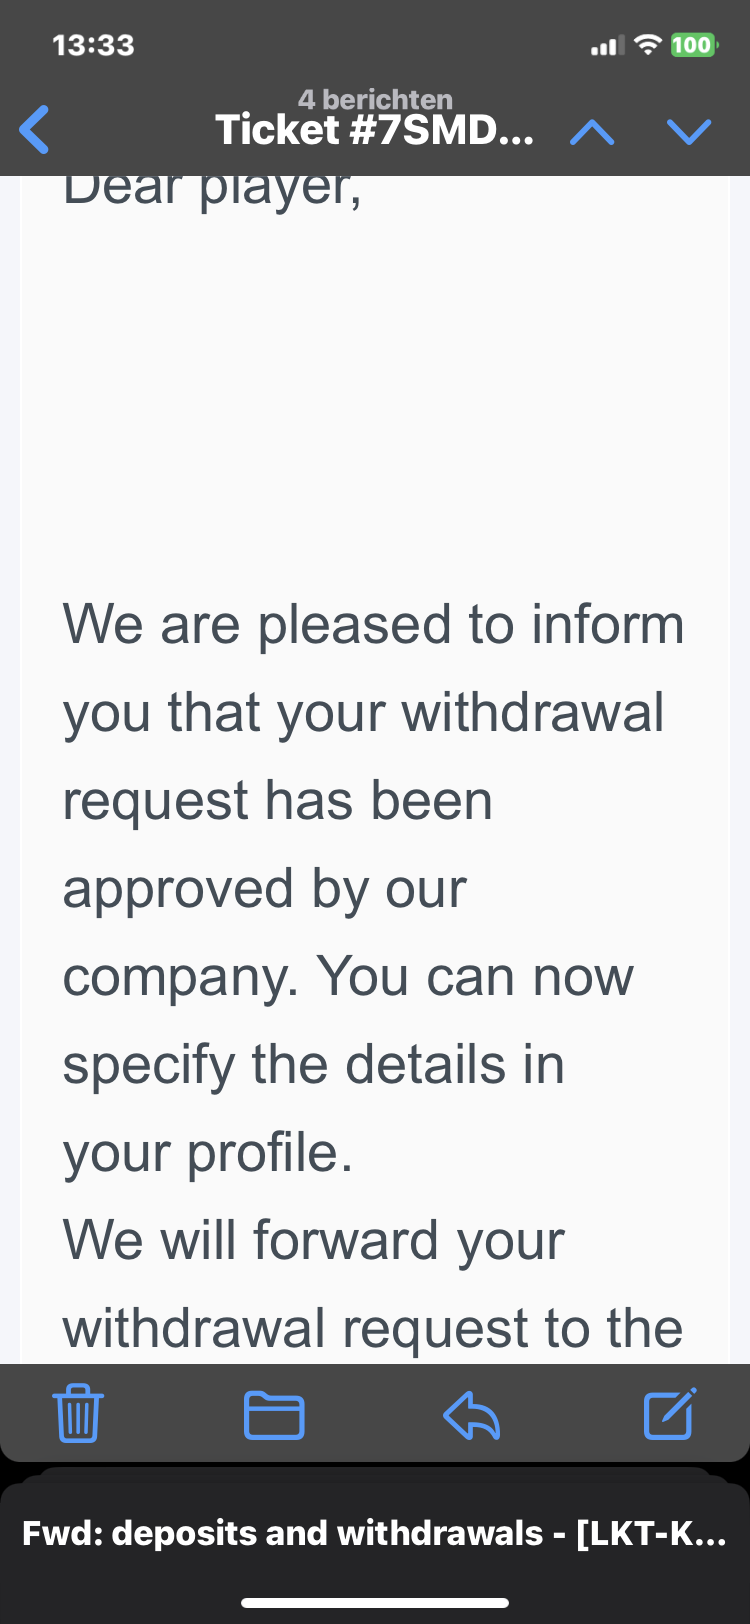This screenshot has height=1624, width=750.
Task: Tap the "approved by our" text line
Action: (x=265, y=889)
